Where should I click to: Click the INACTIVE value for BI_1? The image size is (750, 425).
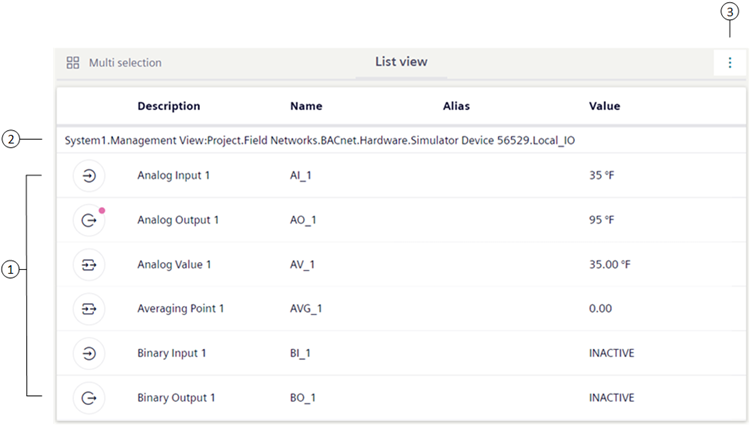click(x=612, y=353)
